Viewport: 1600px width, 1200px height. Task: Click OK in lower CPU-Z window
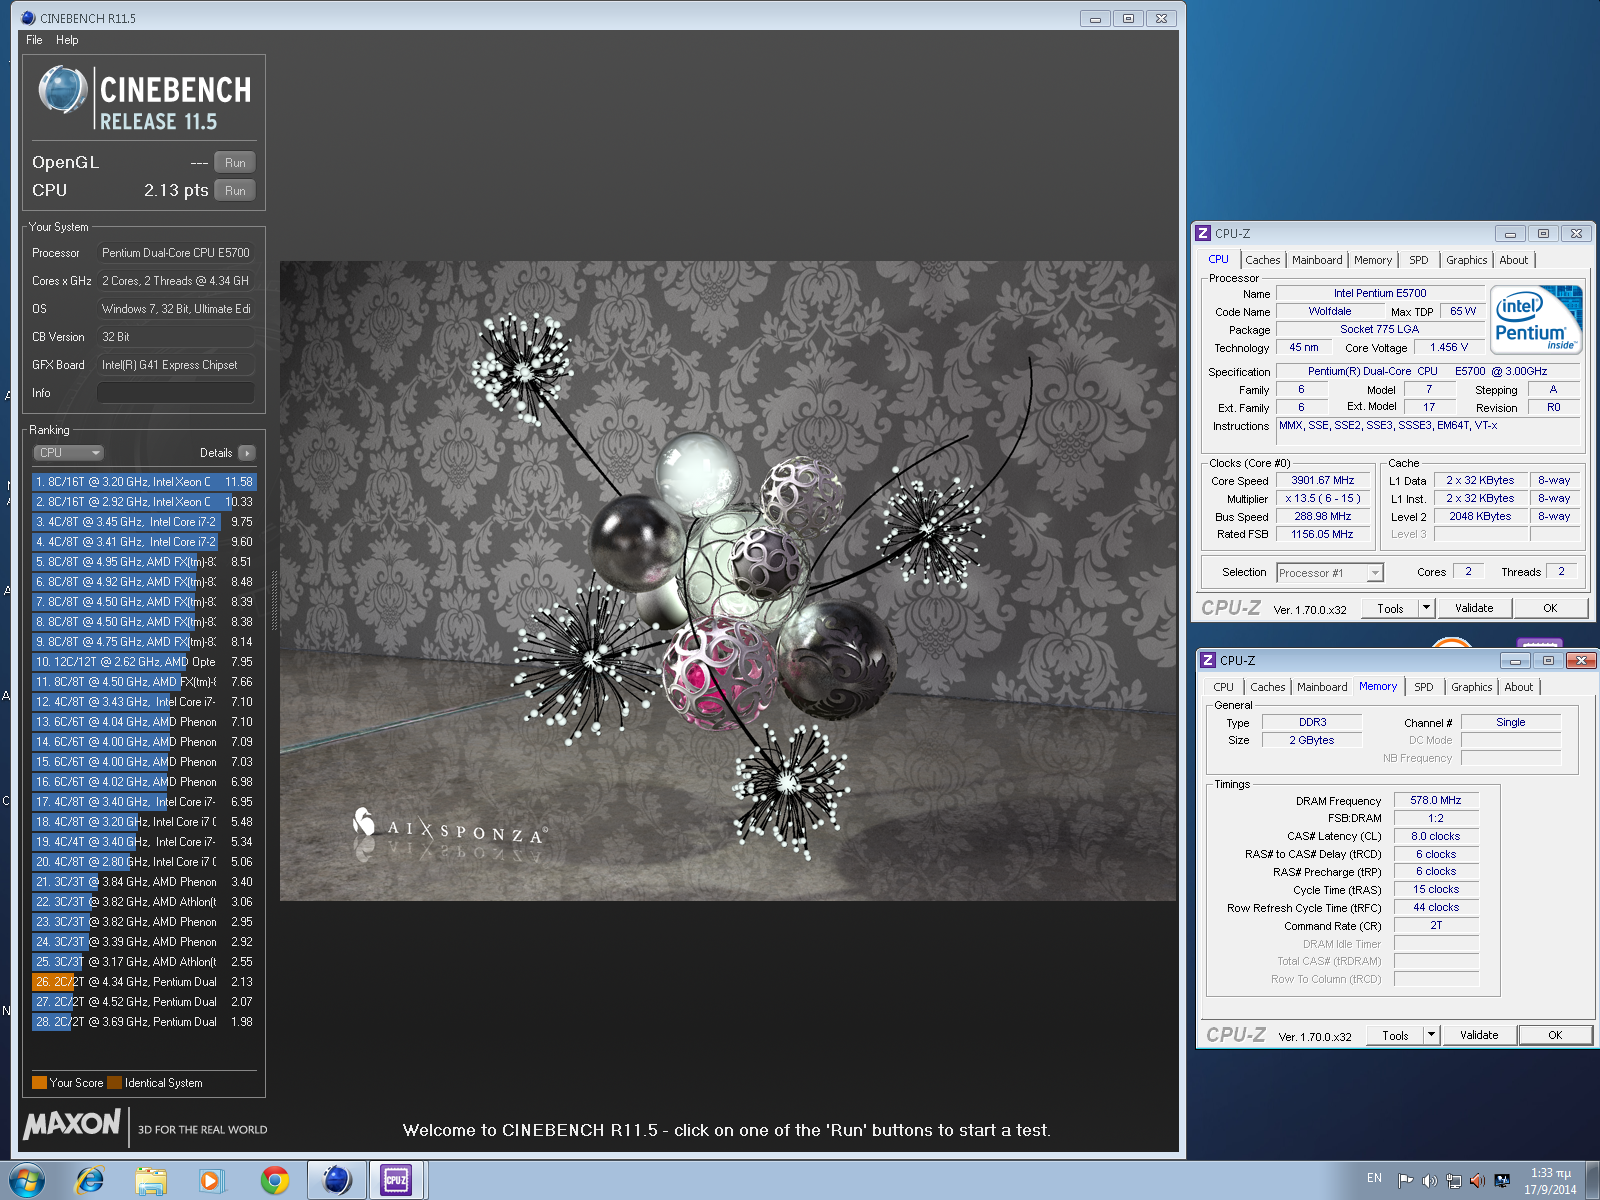pyautogui.click(x=1555, y=1035)
